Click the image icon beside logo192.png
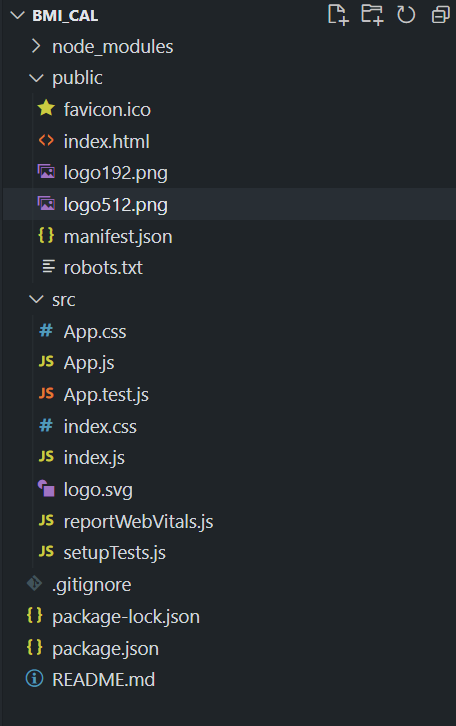This screenshot has height=726, width=456. tap(46, 172)
